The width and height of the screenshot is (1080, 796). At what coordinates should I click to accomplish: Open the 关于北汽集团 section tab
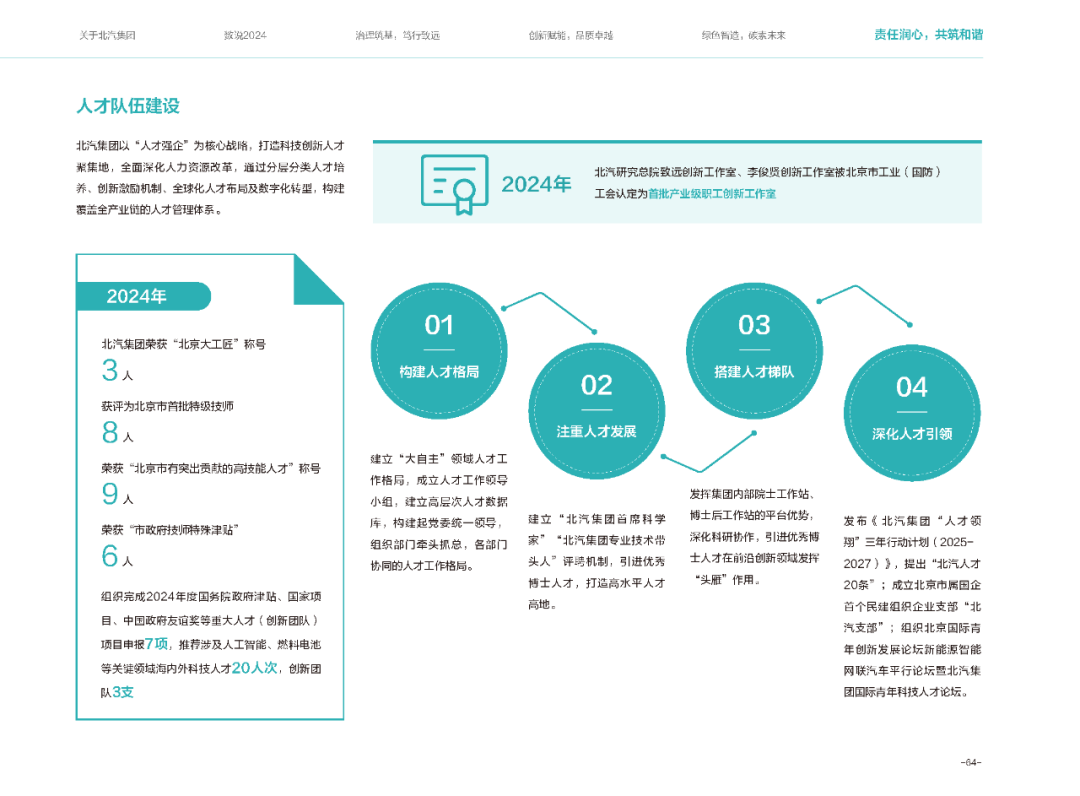tap(107, 35)
